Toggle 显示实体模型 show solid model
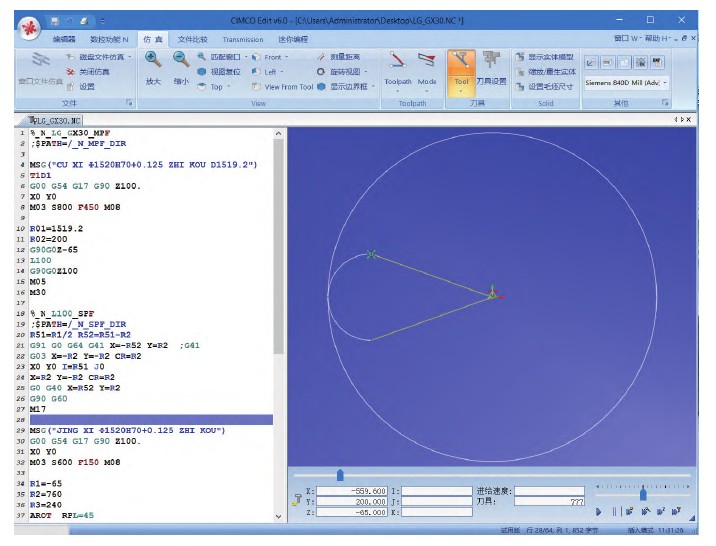Image resolution: width=716 pixels, height=546 pixels. (520, 57)
